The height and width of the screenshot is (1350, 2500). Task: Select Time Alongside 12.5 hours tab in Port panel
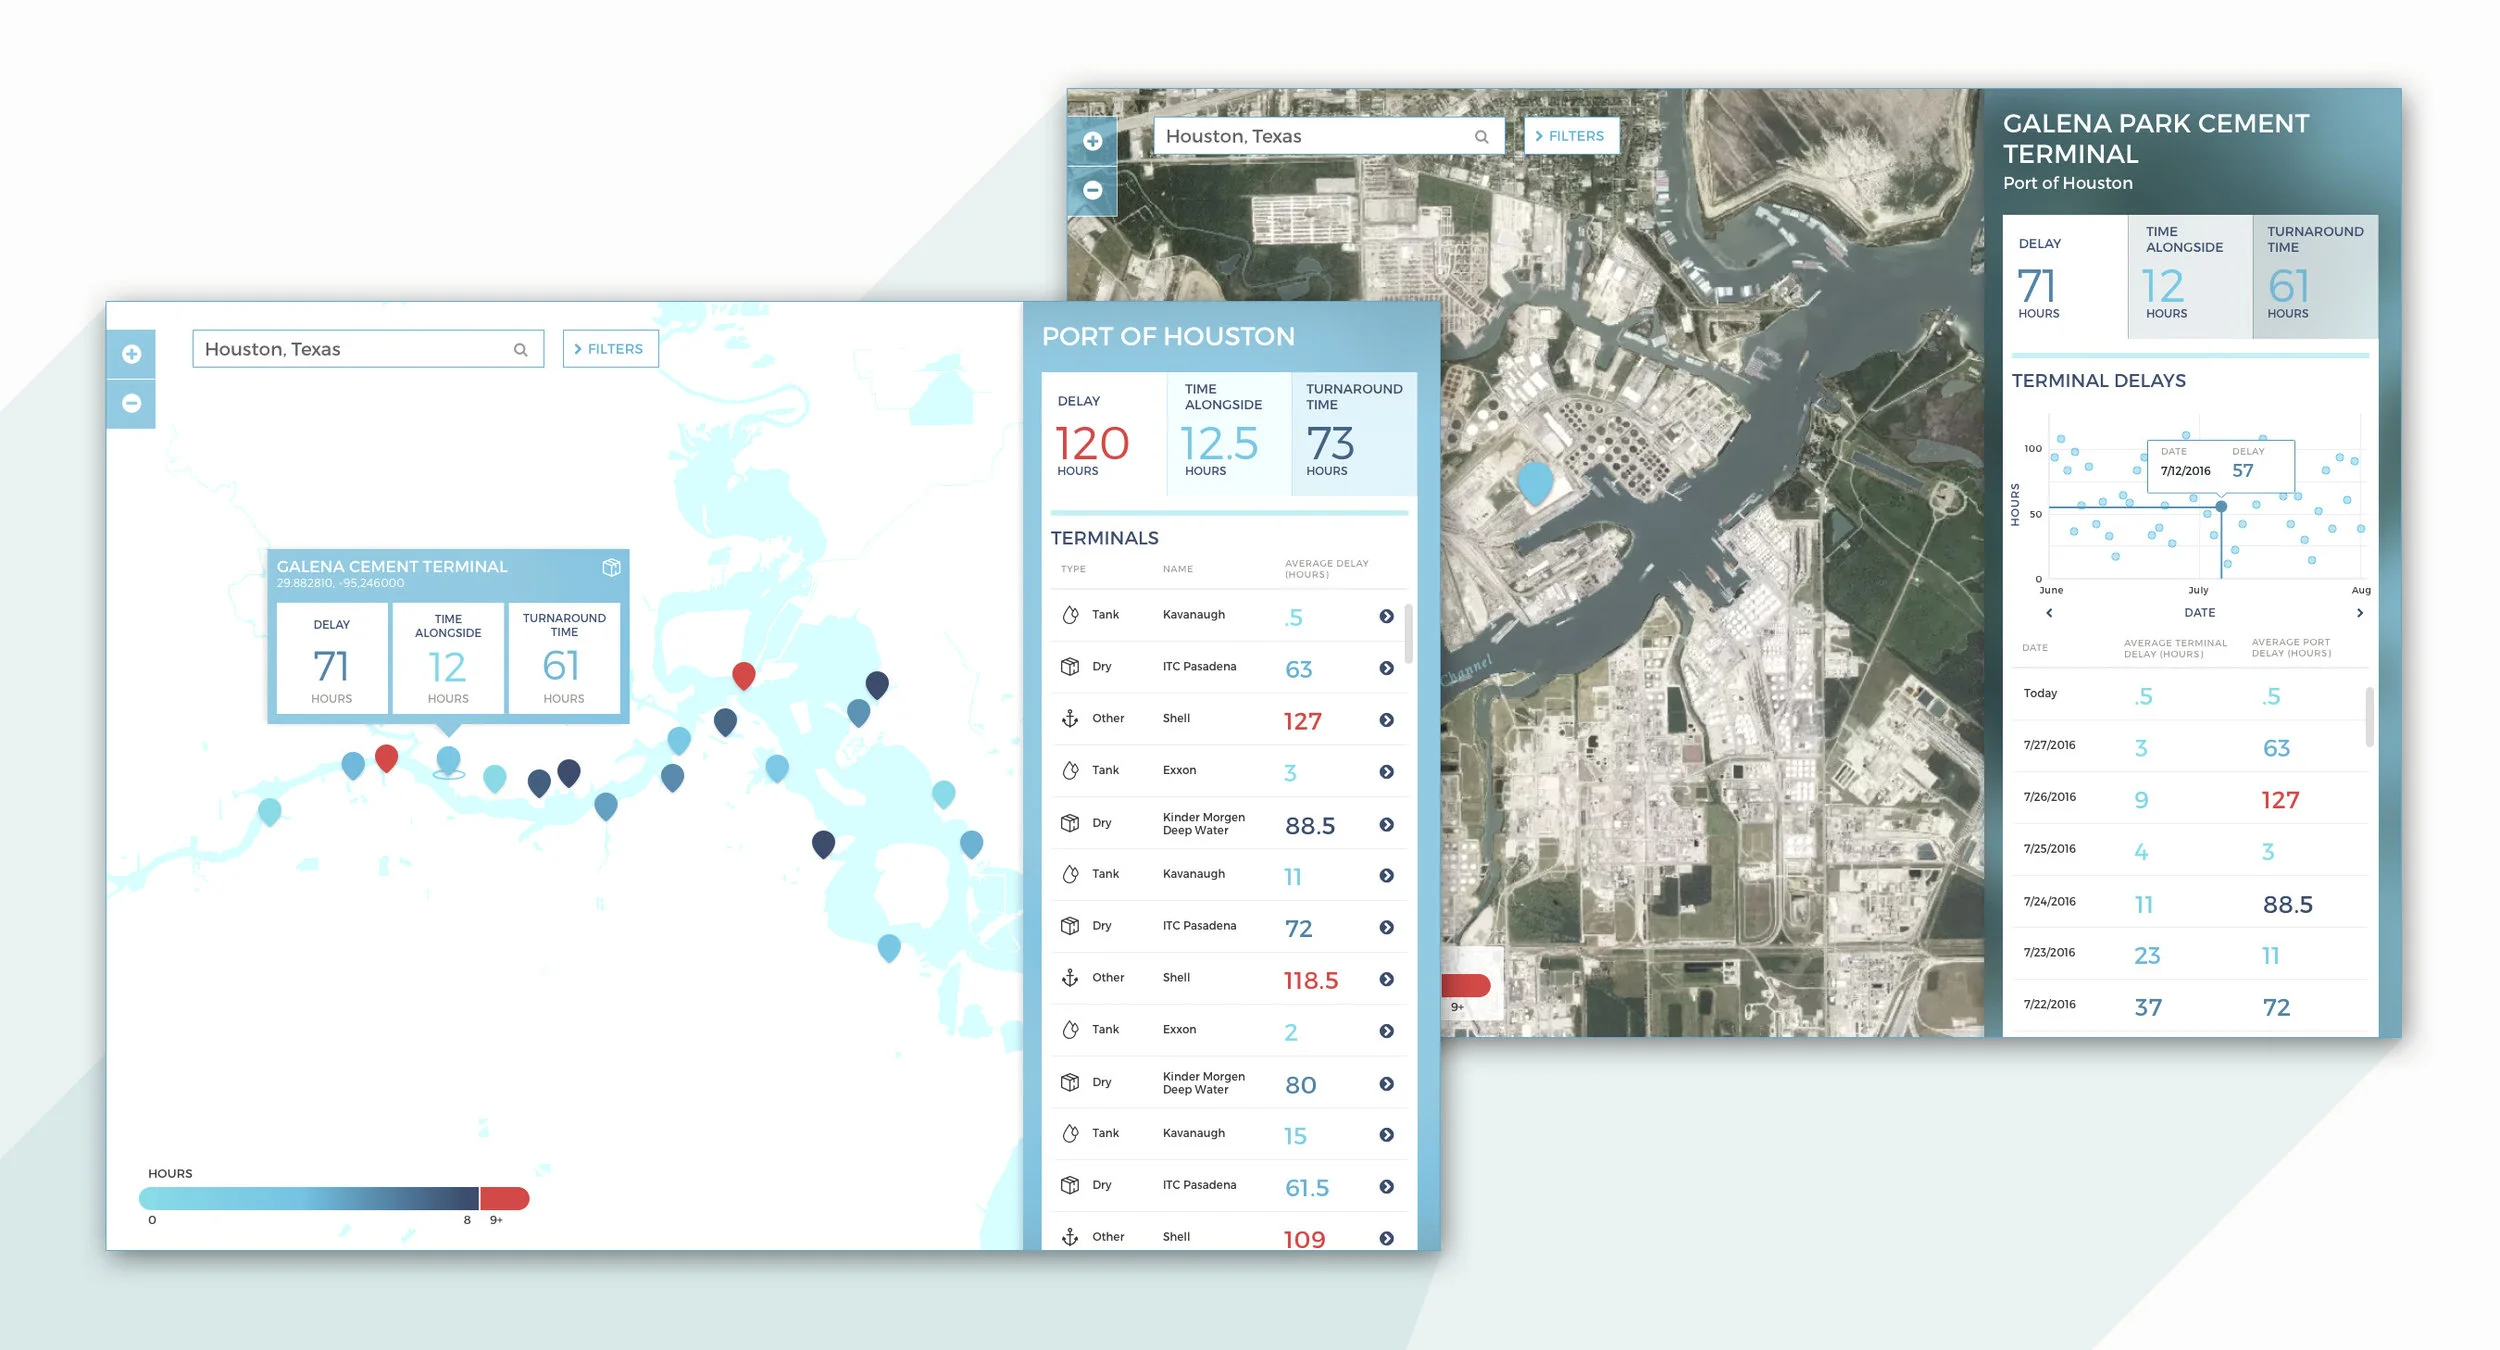(x=1229, y=434)
